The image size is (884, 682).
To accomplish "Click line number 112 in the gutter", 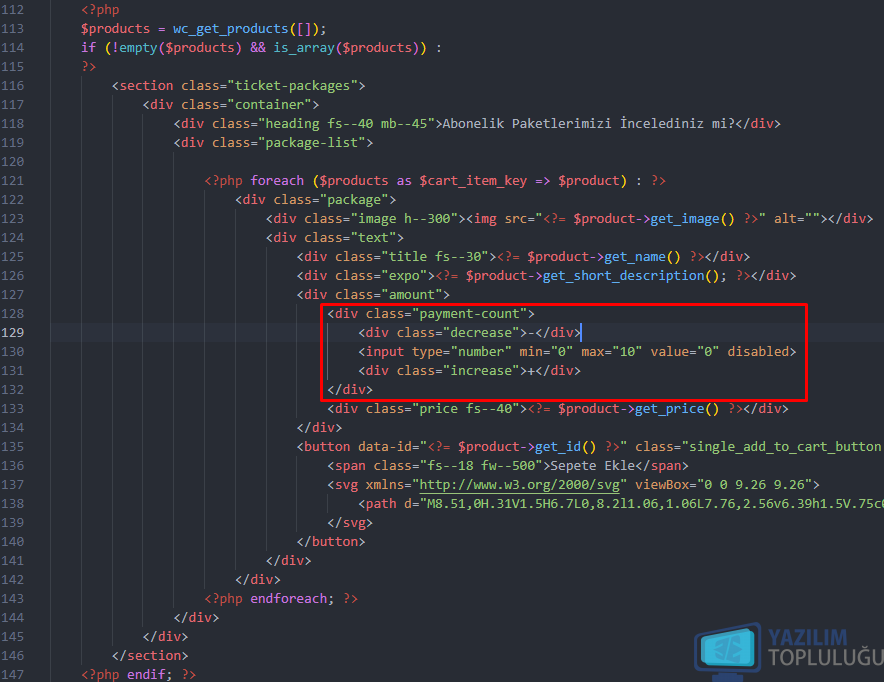I will [12, 10].
